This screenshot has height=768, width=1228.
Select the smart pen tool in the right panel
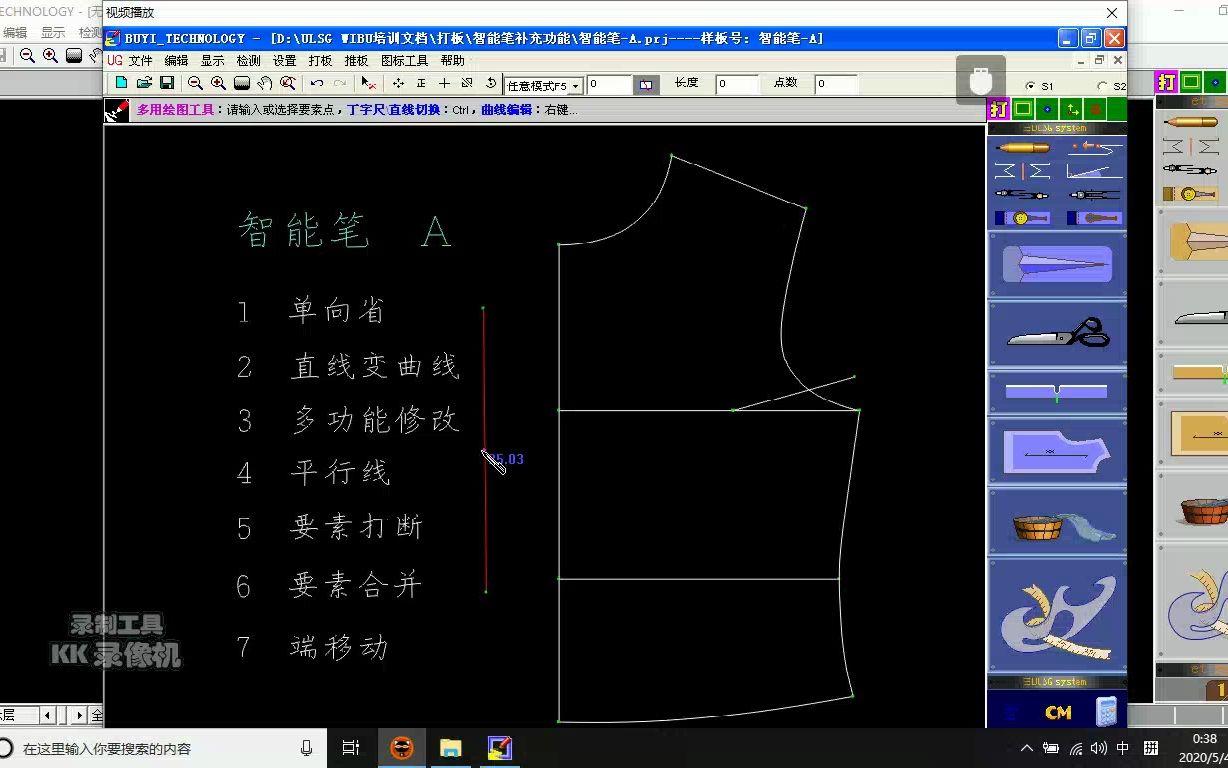[x=1021, y=148]
